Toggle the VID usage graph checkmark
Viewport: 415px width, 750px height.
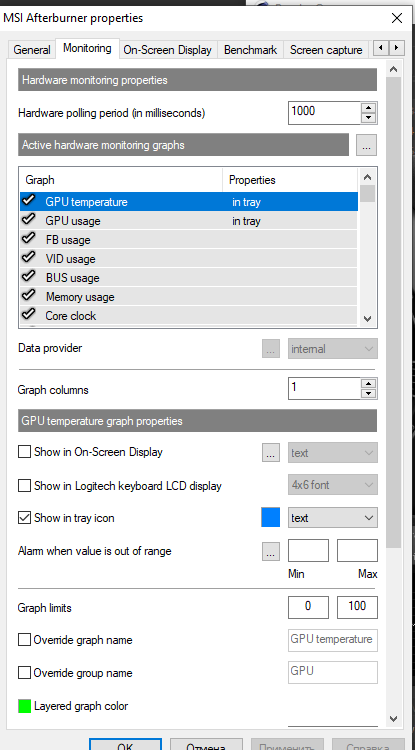29,258
